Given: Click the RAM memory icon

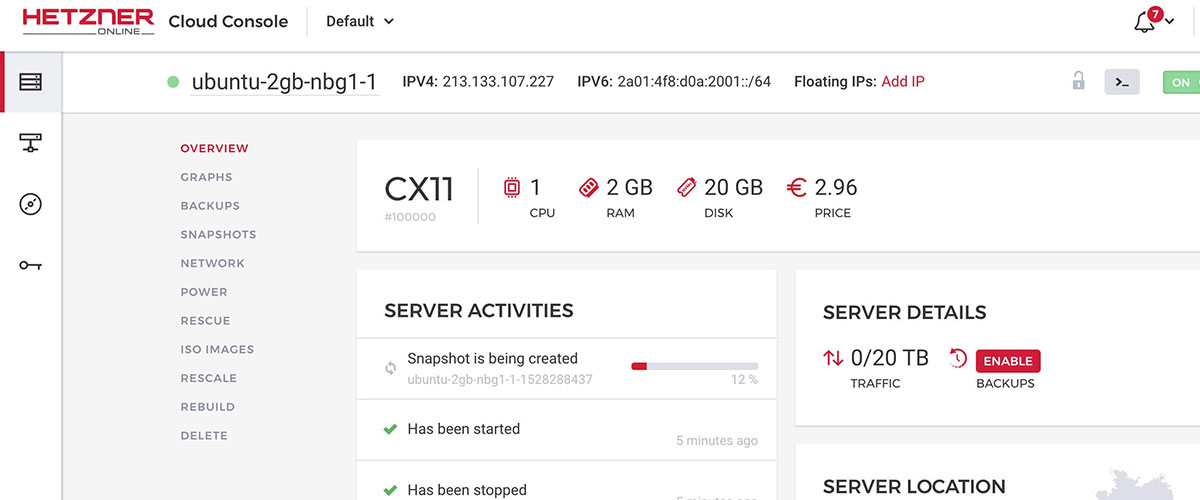Looking at the screenshot, I should tap(588, 187).
